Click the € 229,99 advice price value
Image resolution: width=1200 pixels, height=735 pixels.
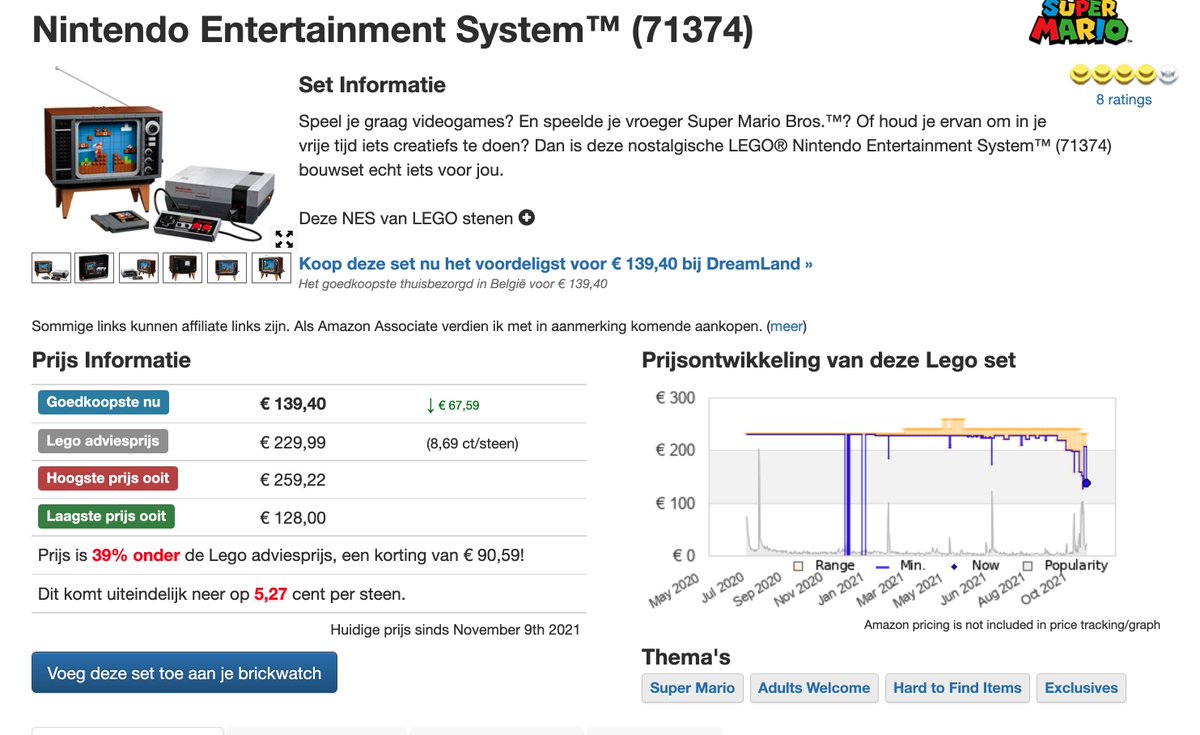(x=293, y=442)
